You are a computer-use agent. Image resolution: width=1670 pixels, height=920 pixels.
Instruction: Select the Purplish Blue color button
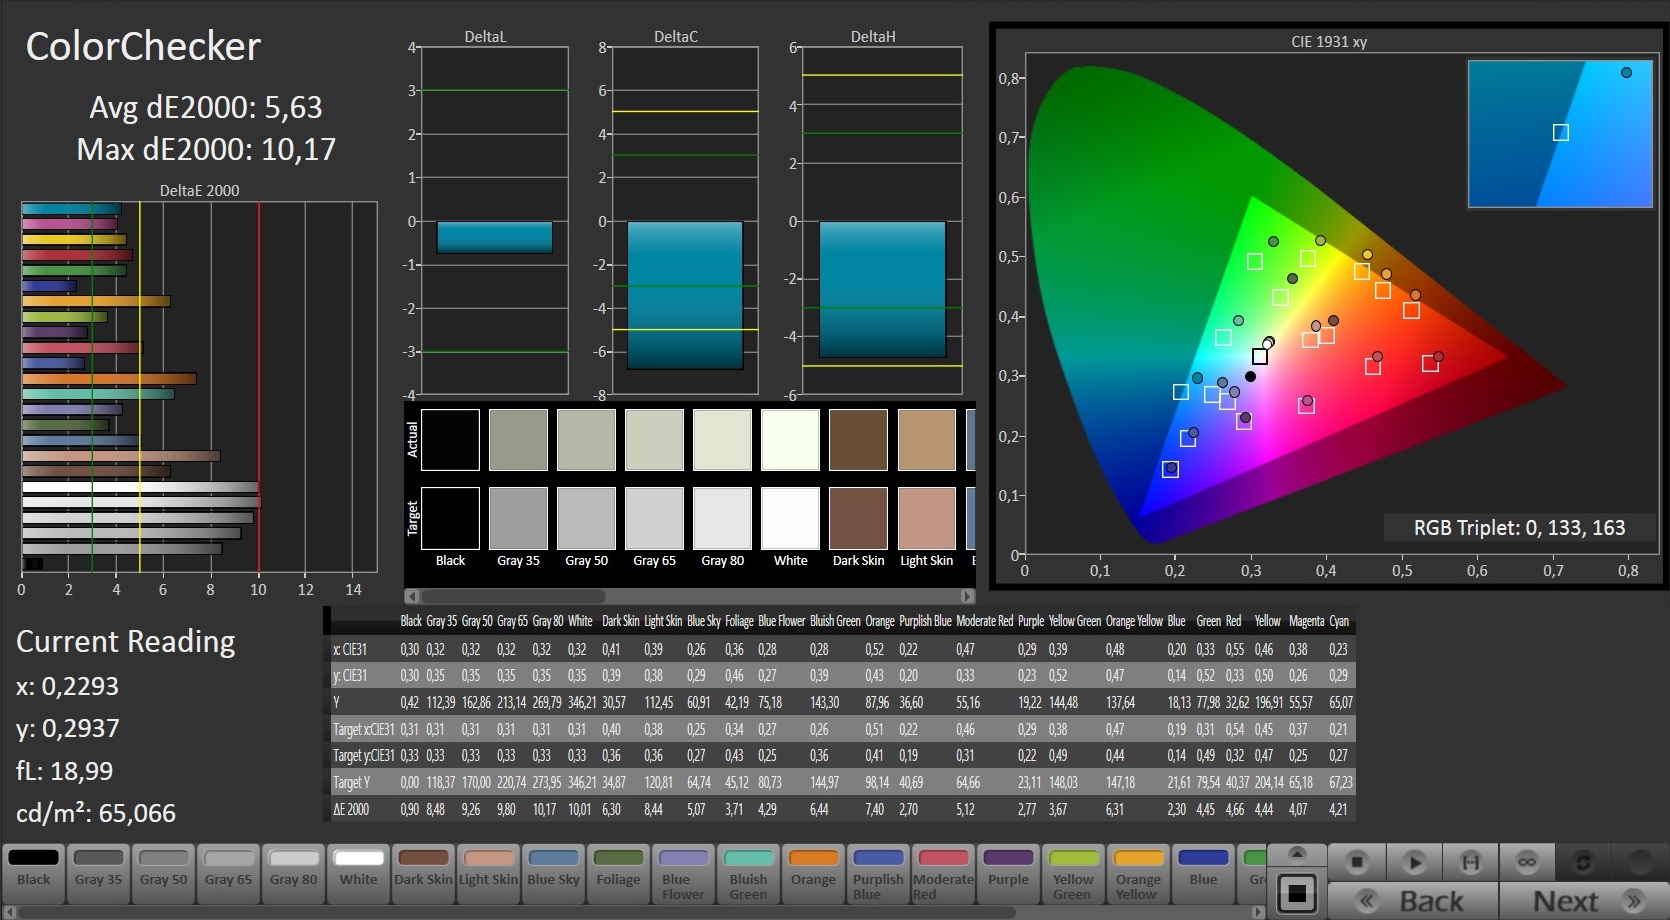[x=878, y=874]
